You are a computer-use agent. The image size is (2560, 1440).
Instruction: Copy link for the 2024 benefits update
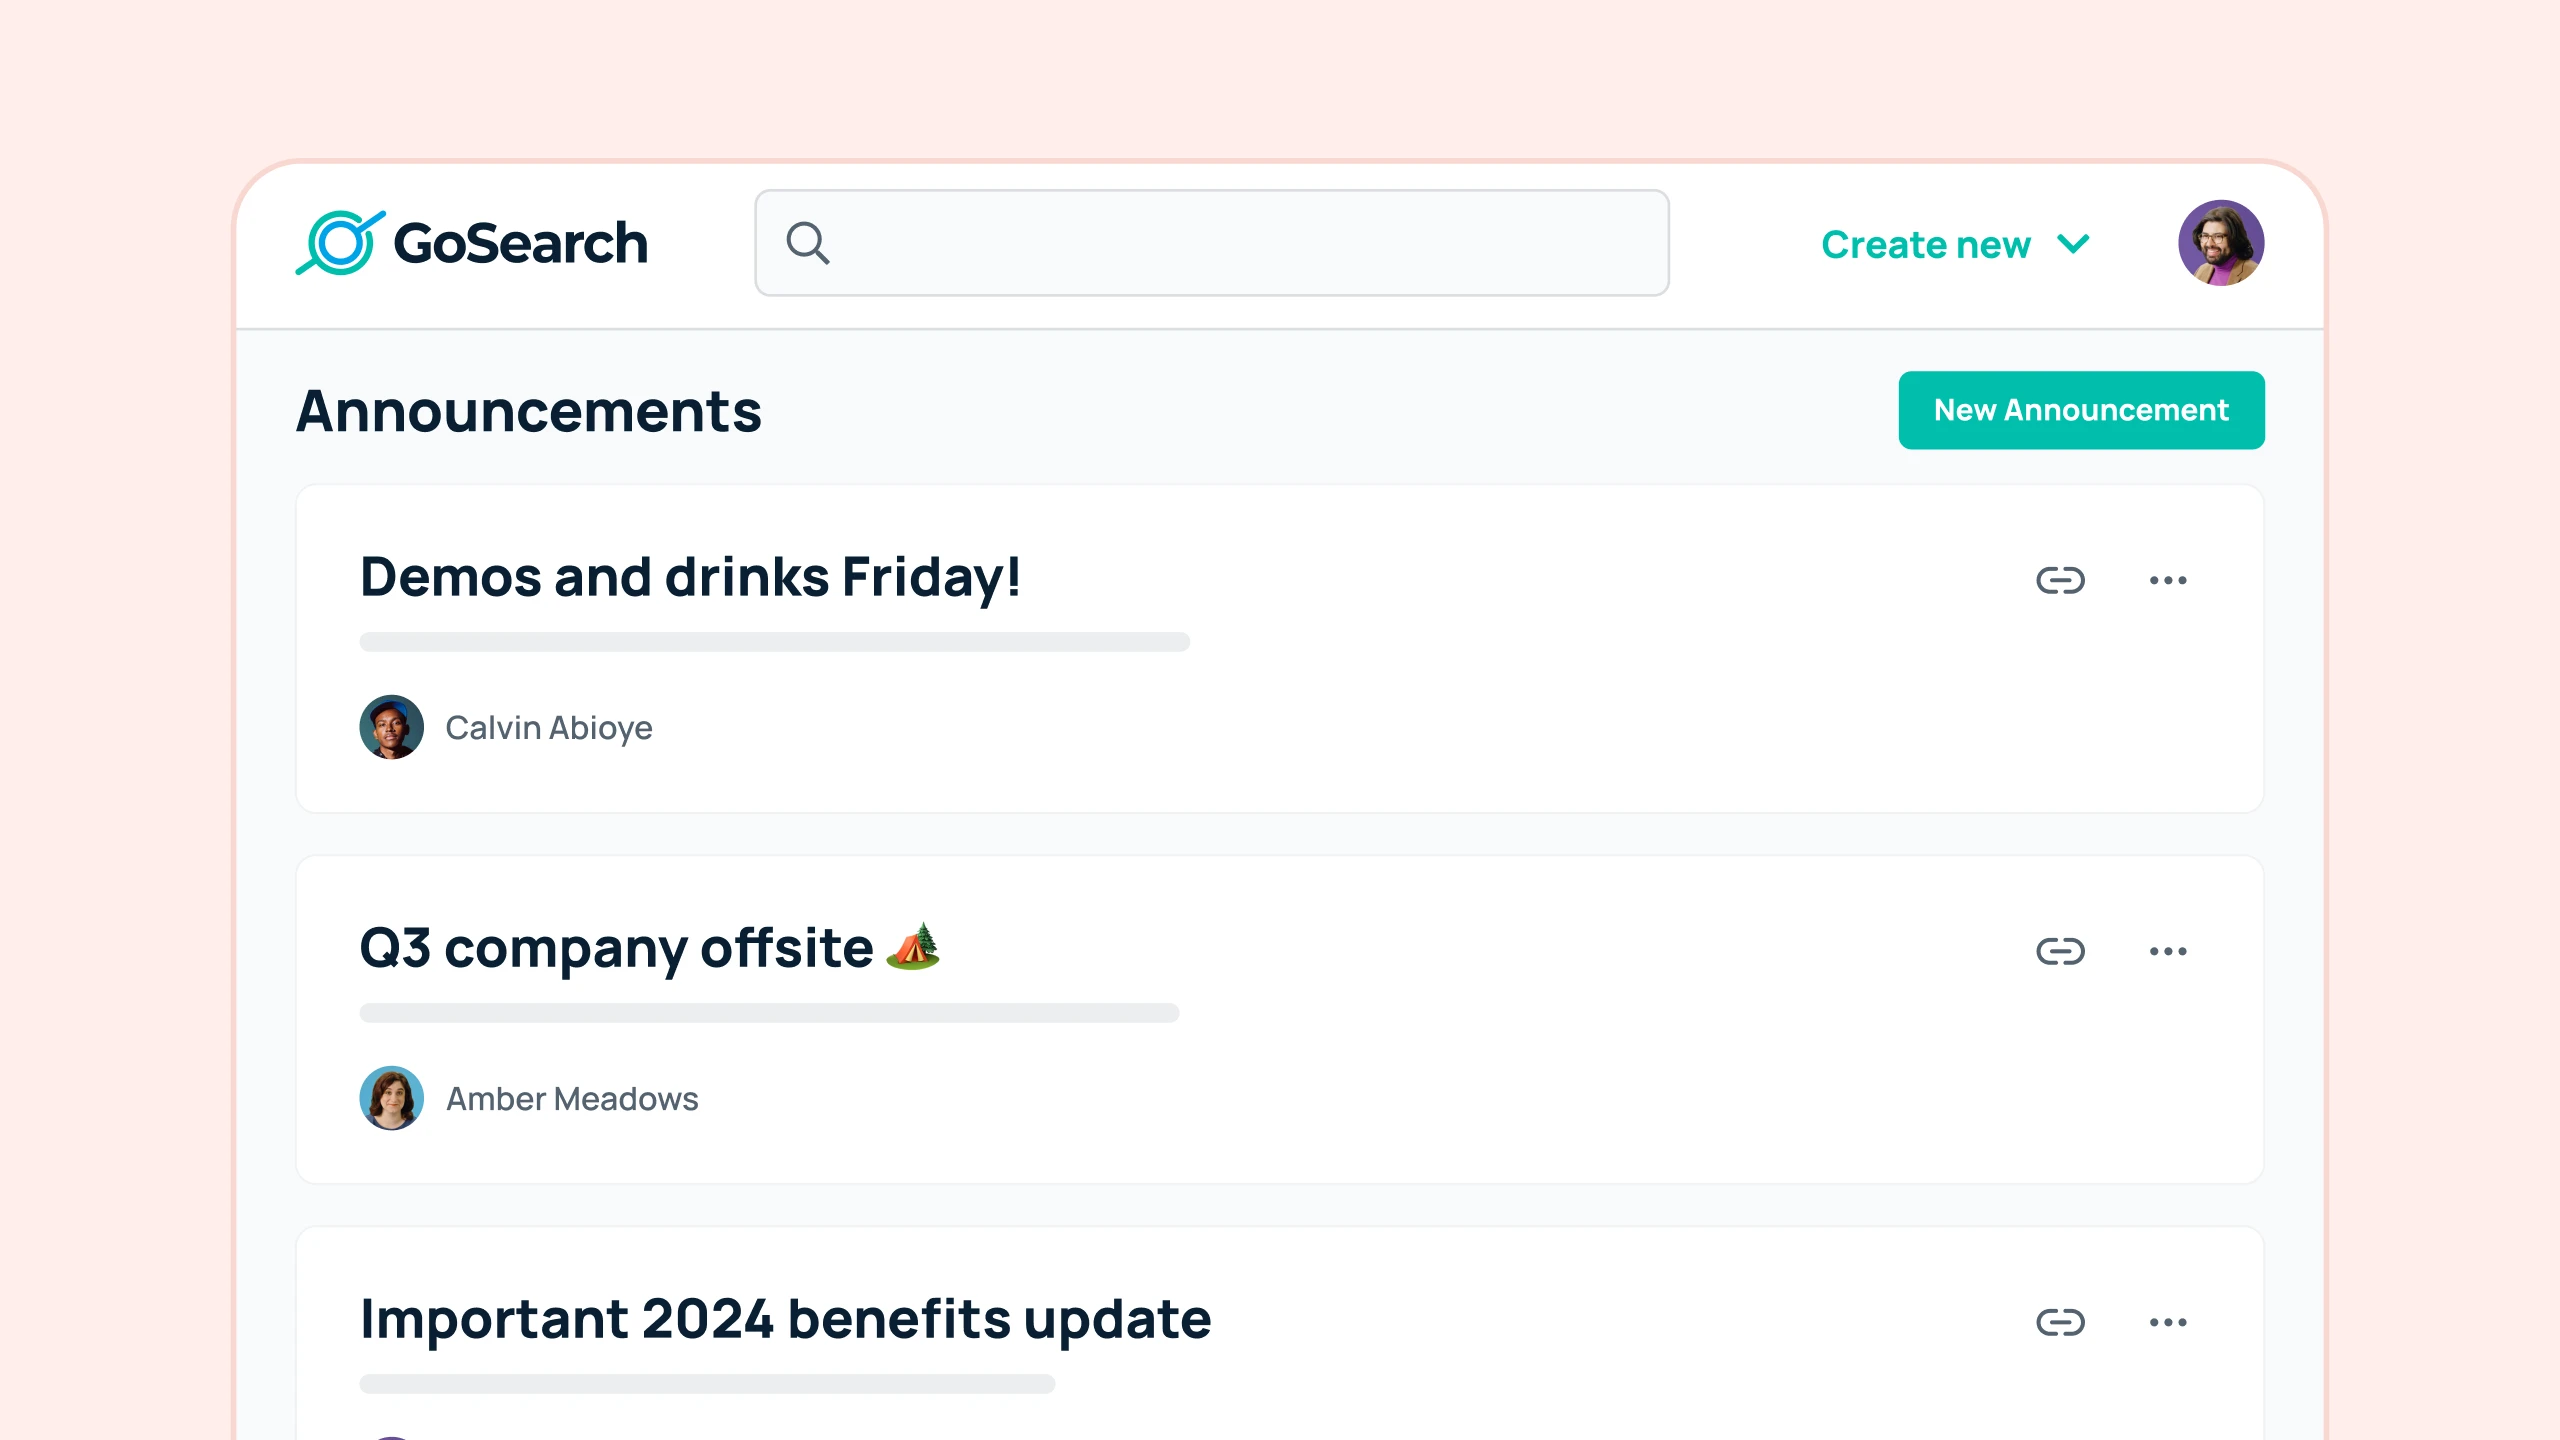click(x=2061, y=1321)
